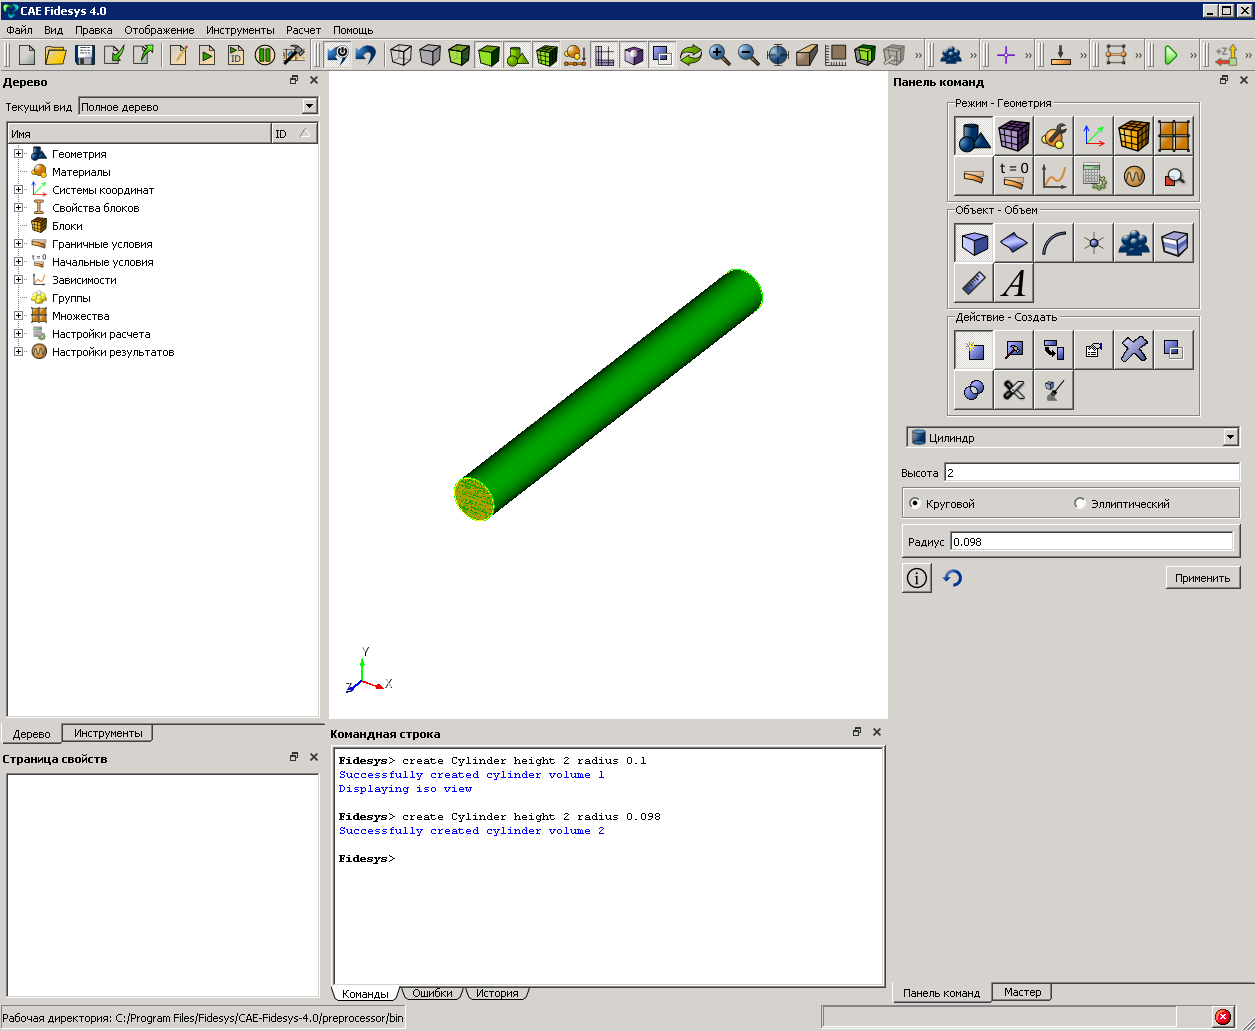Click the save floppy disk icon
The height and width of the screenshot is (1031, 1255).
click(x=84, y=55)
